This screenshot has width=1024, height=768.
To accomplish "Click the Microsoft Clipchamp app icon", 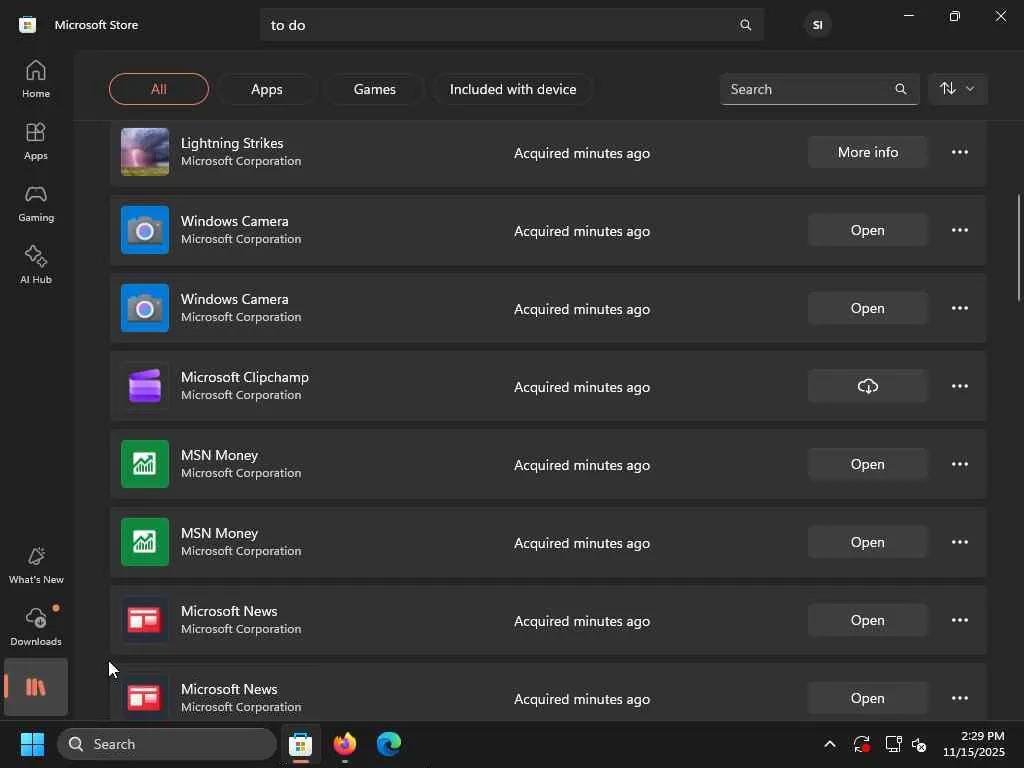I will [145, 387].
